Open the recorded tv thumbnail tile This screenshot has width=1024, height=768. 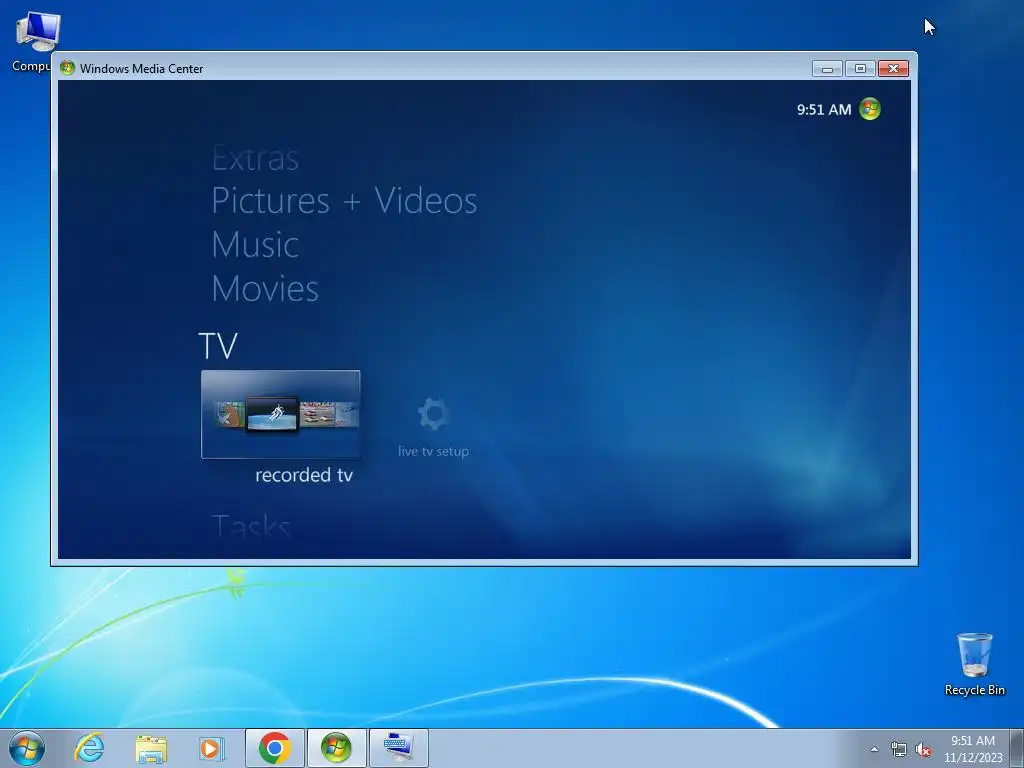point(280,414)
